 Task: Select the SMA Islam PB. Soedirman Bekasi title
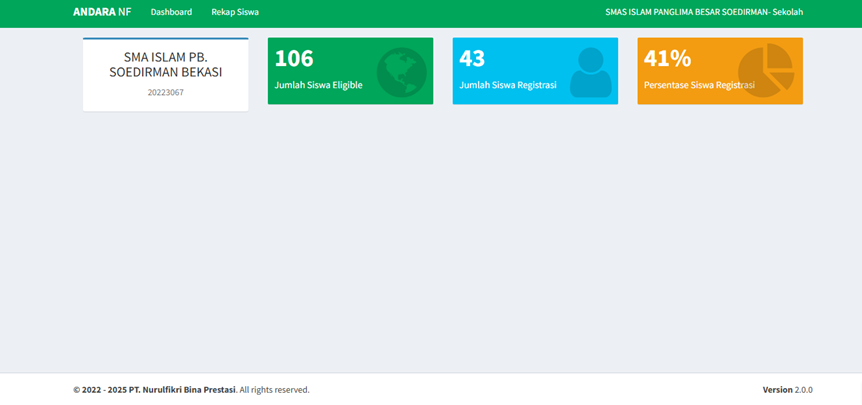click(x=166, y=65)
